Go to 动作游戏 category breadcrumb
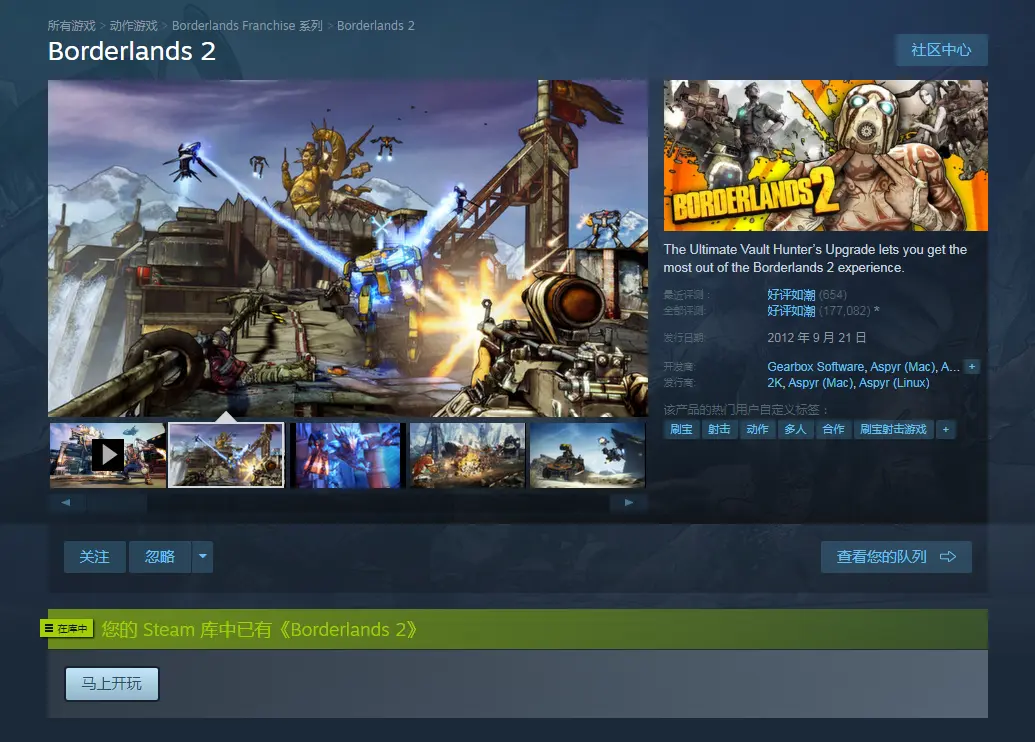1035x742 pixels. click(x=133, y=26)
